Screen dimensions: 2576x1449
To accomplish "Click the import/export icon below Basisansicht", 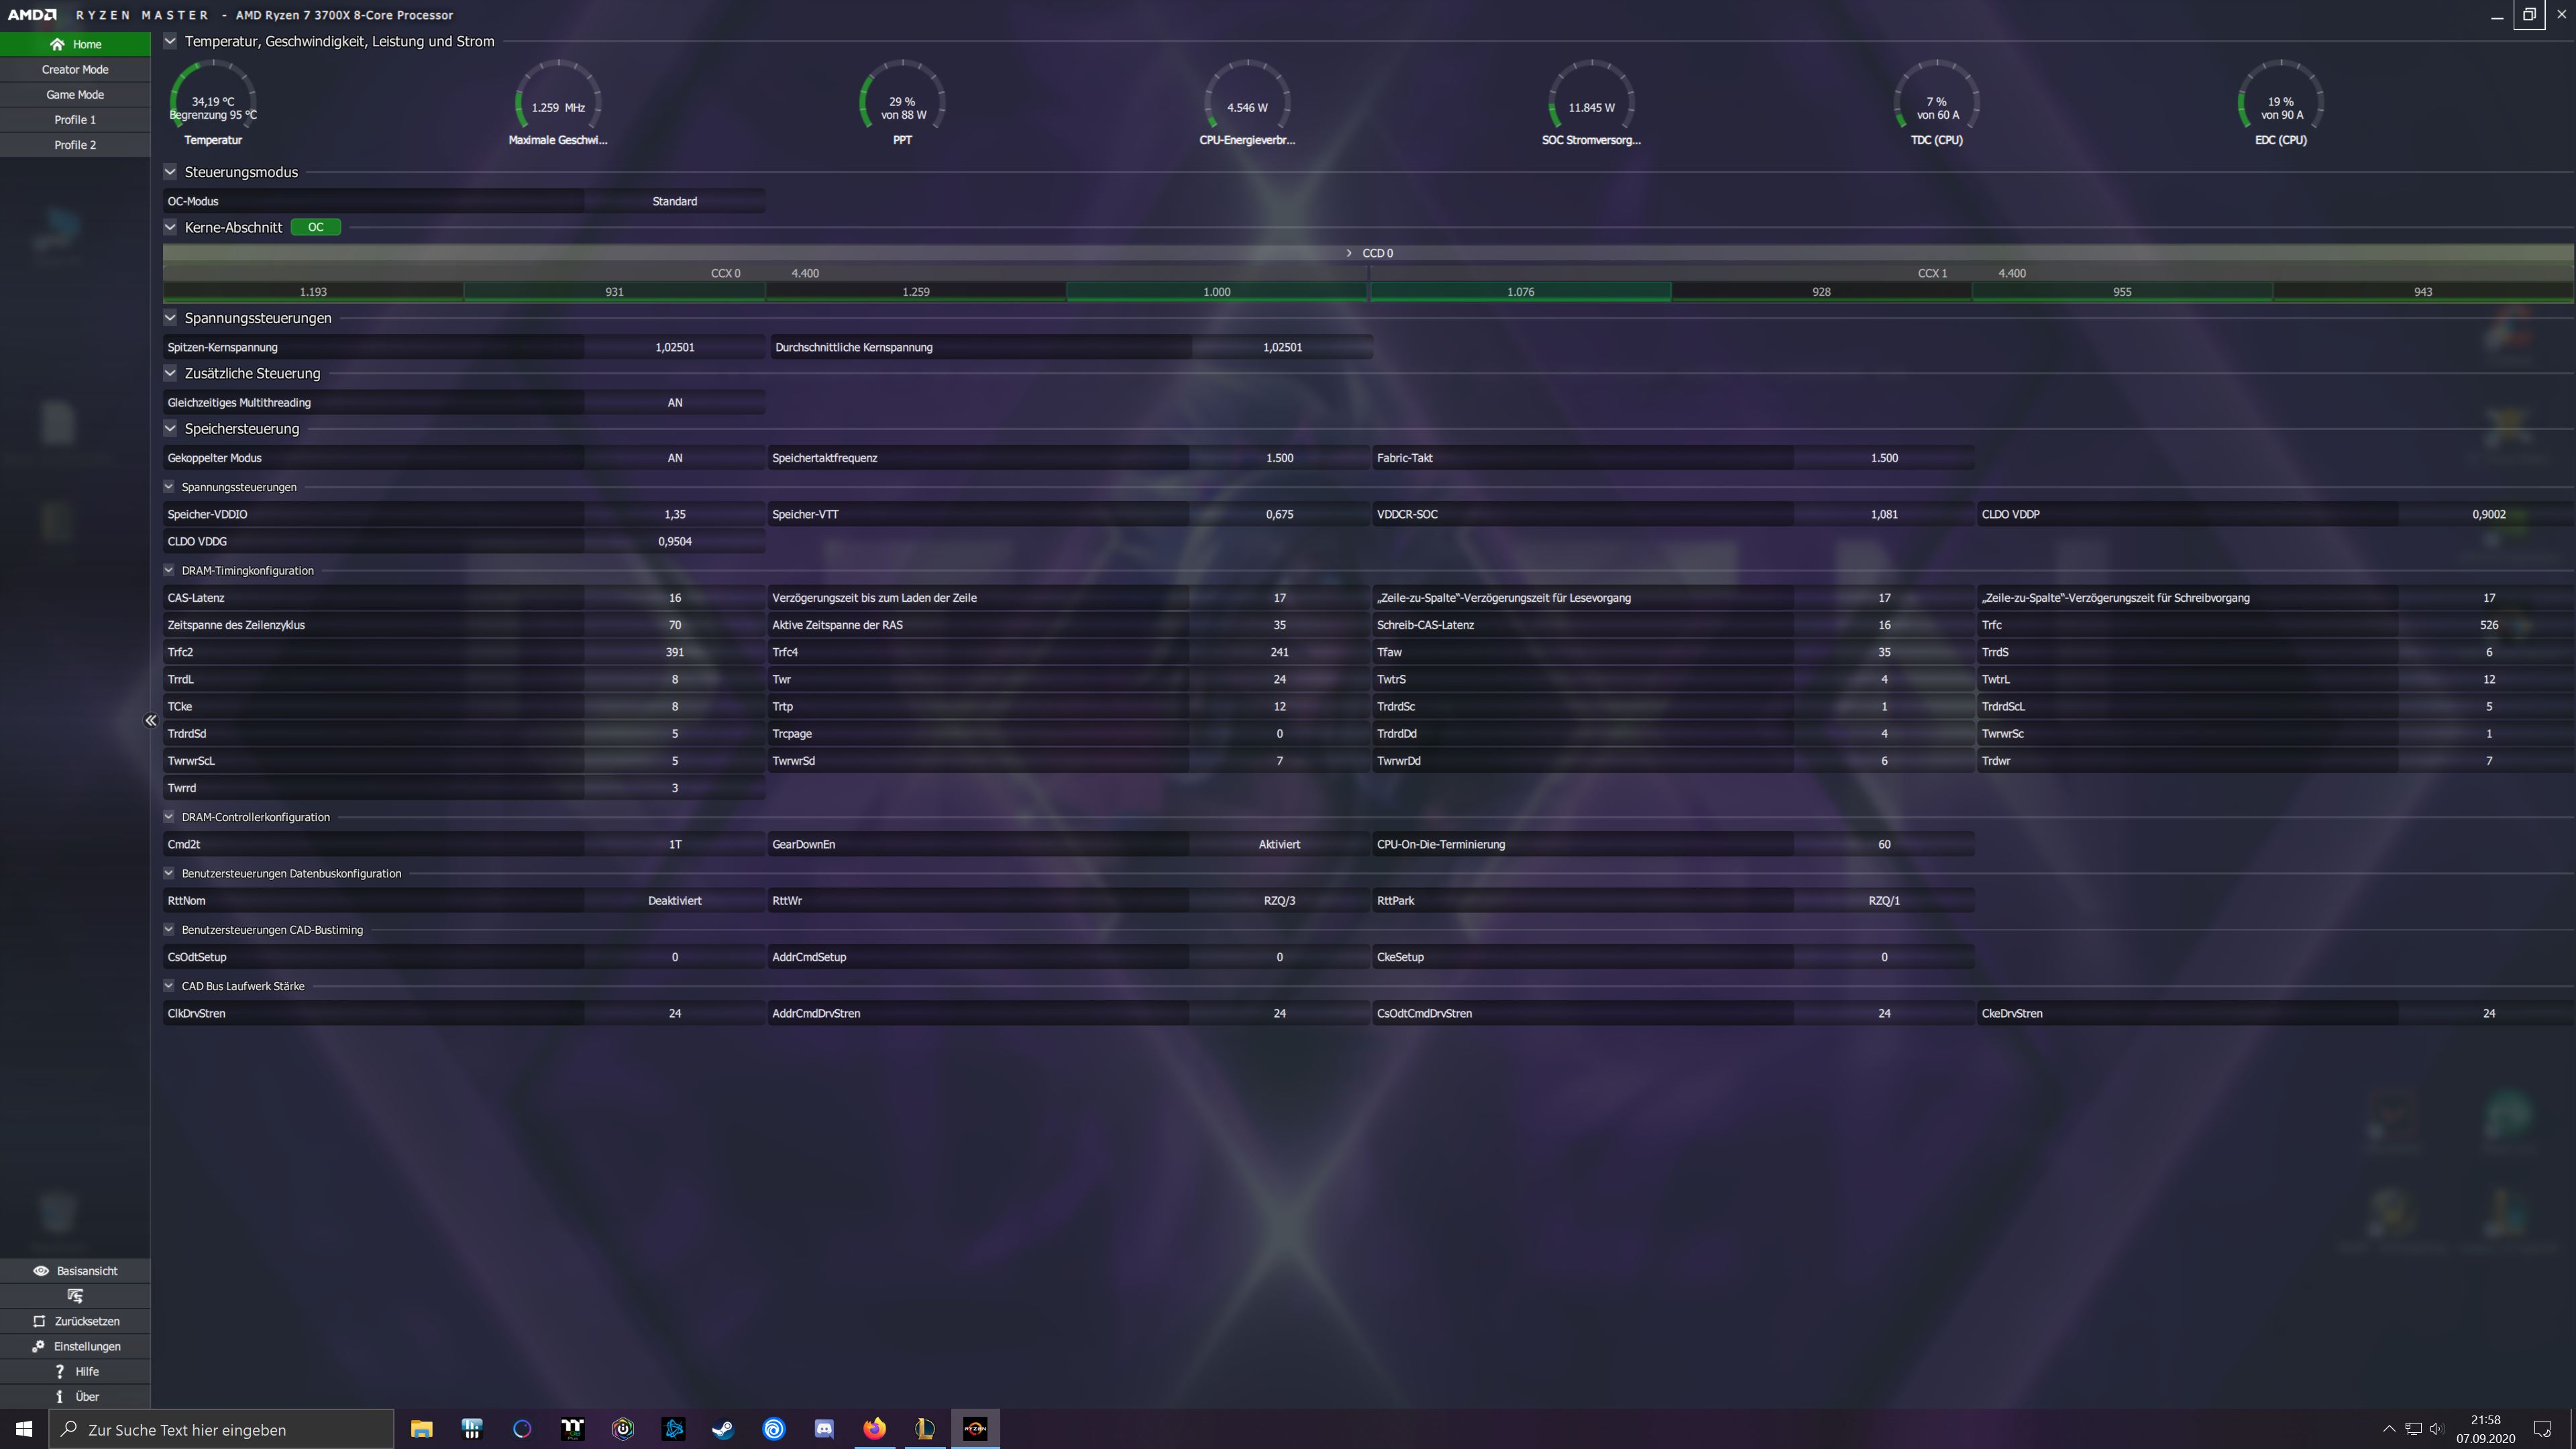I will click(75, 1296).
